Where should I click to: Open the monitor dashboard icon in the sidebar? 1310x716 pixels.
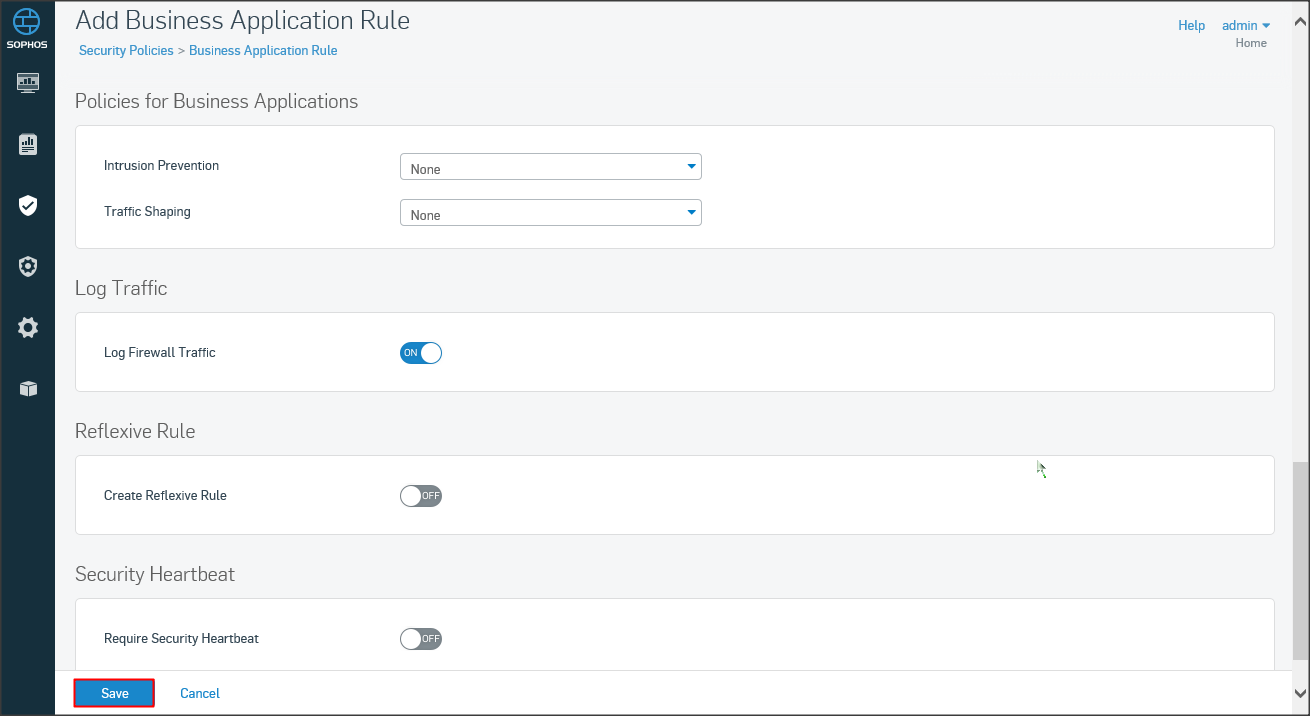(28, 82)
